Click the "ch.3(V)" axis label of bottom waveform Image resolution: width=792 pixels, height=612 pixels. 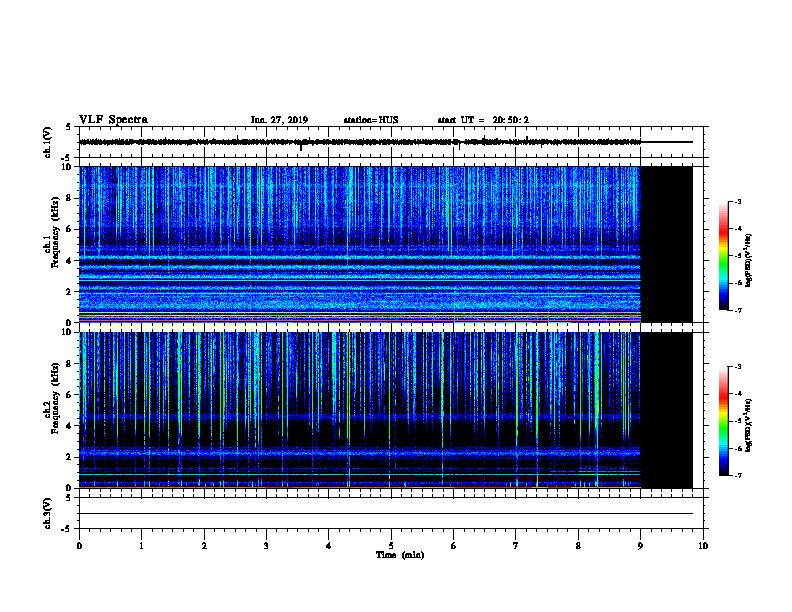[x=47, y=513]
